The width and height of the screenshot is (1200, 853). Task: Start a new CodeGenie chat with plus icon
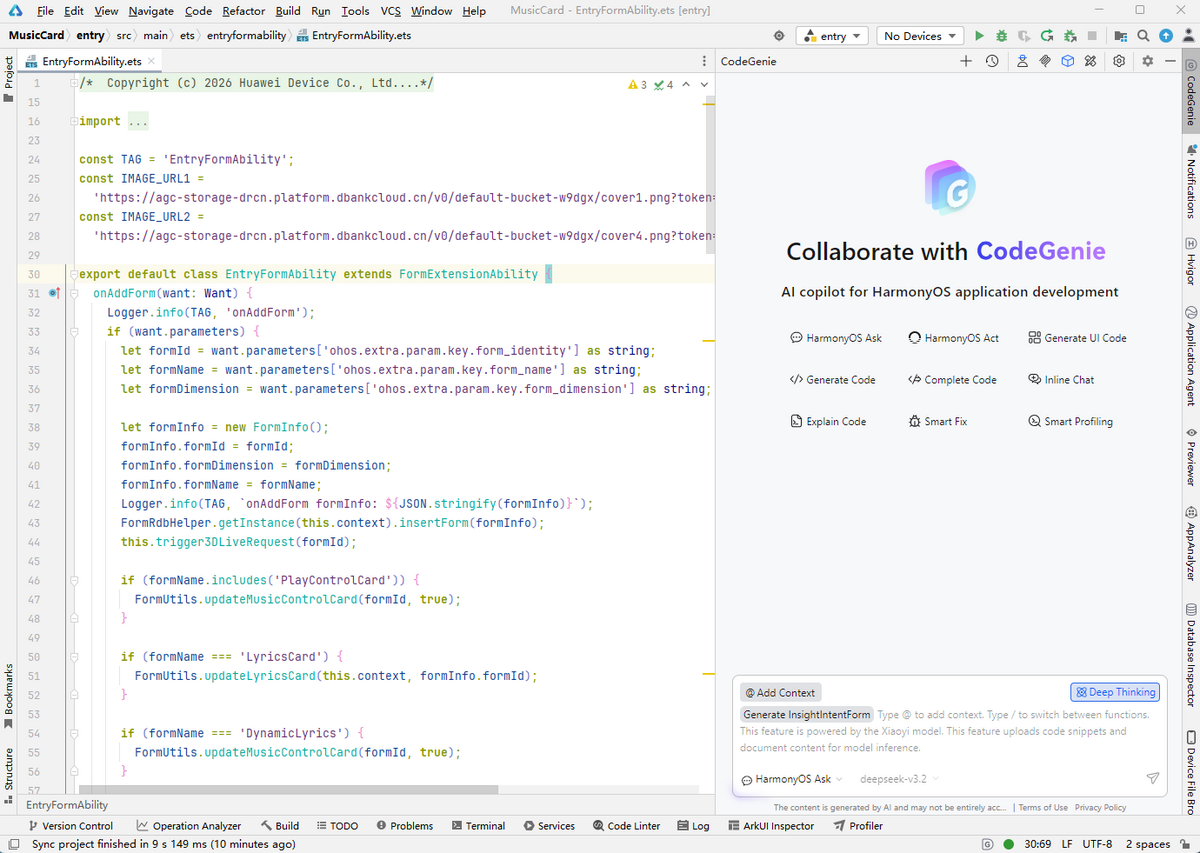point(966,61)
